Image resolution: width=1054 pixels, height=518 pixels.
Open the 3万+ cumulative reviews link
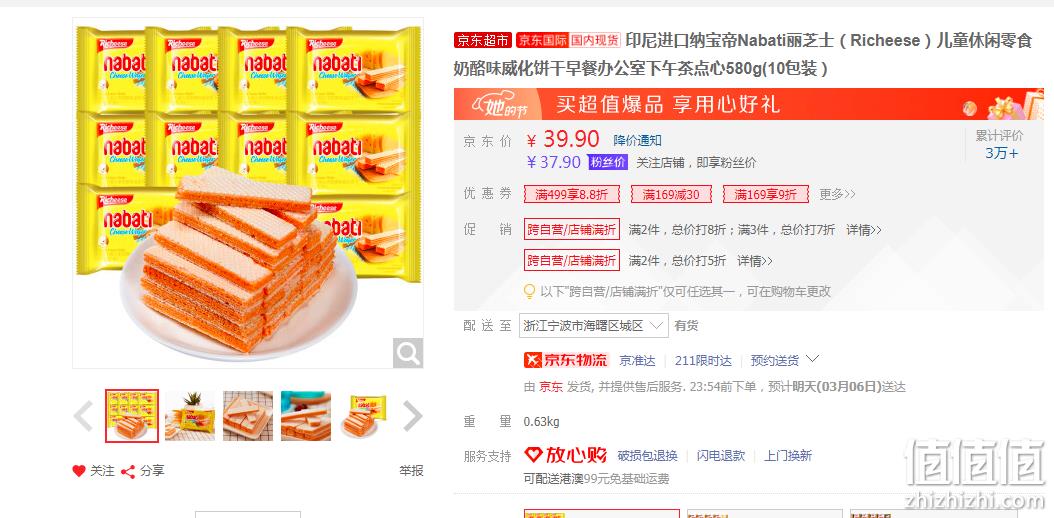coord(1001,153)
